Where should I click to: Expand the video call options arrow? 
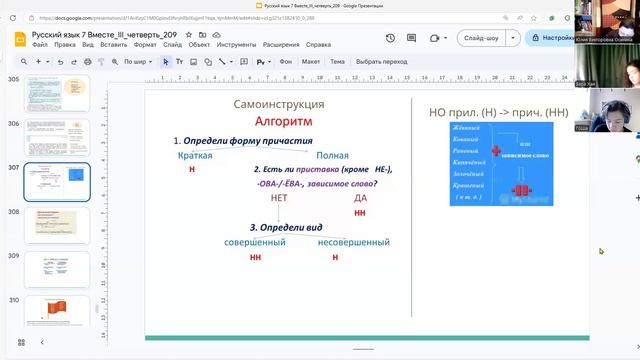[445, 38]
